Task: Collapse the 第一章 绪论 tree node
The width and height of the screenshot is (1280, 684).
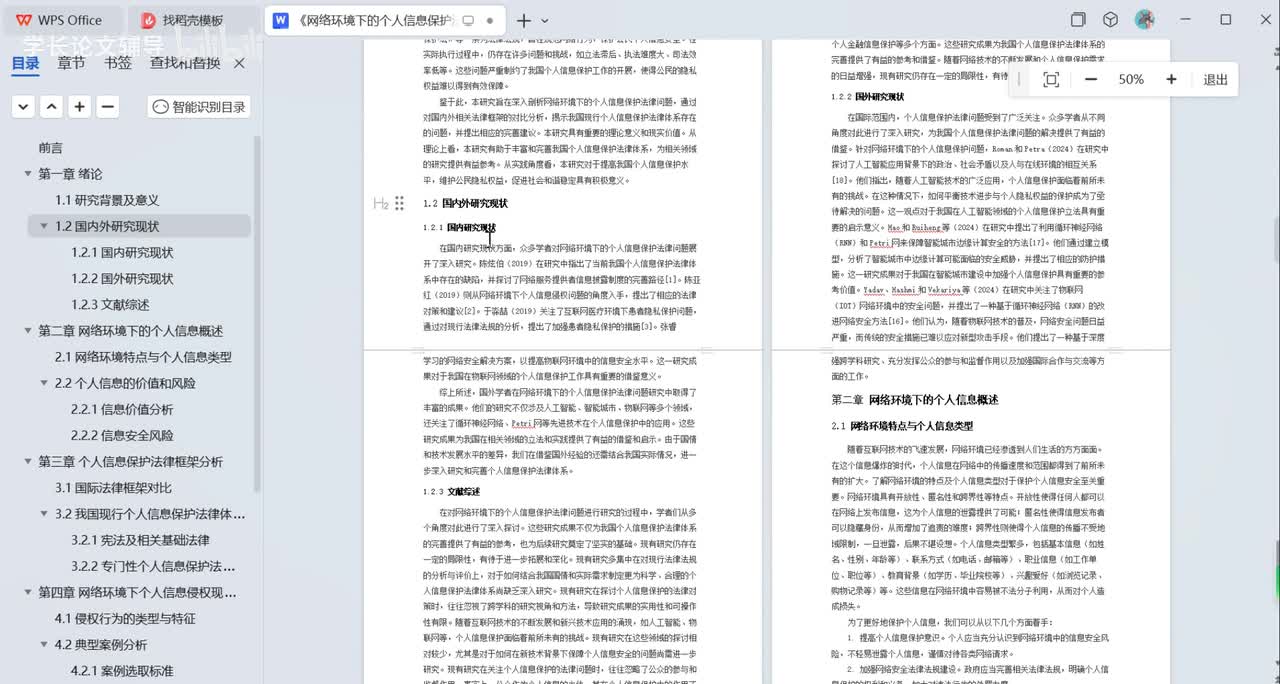Action: point(28,174)
